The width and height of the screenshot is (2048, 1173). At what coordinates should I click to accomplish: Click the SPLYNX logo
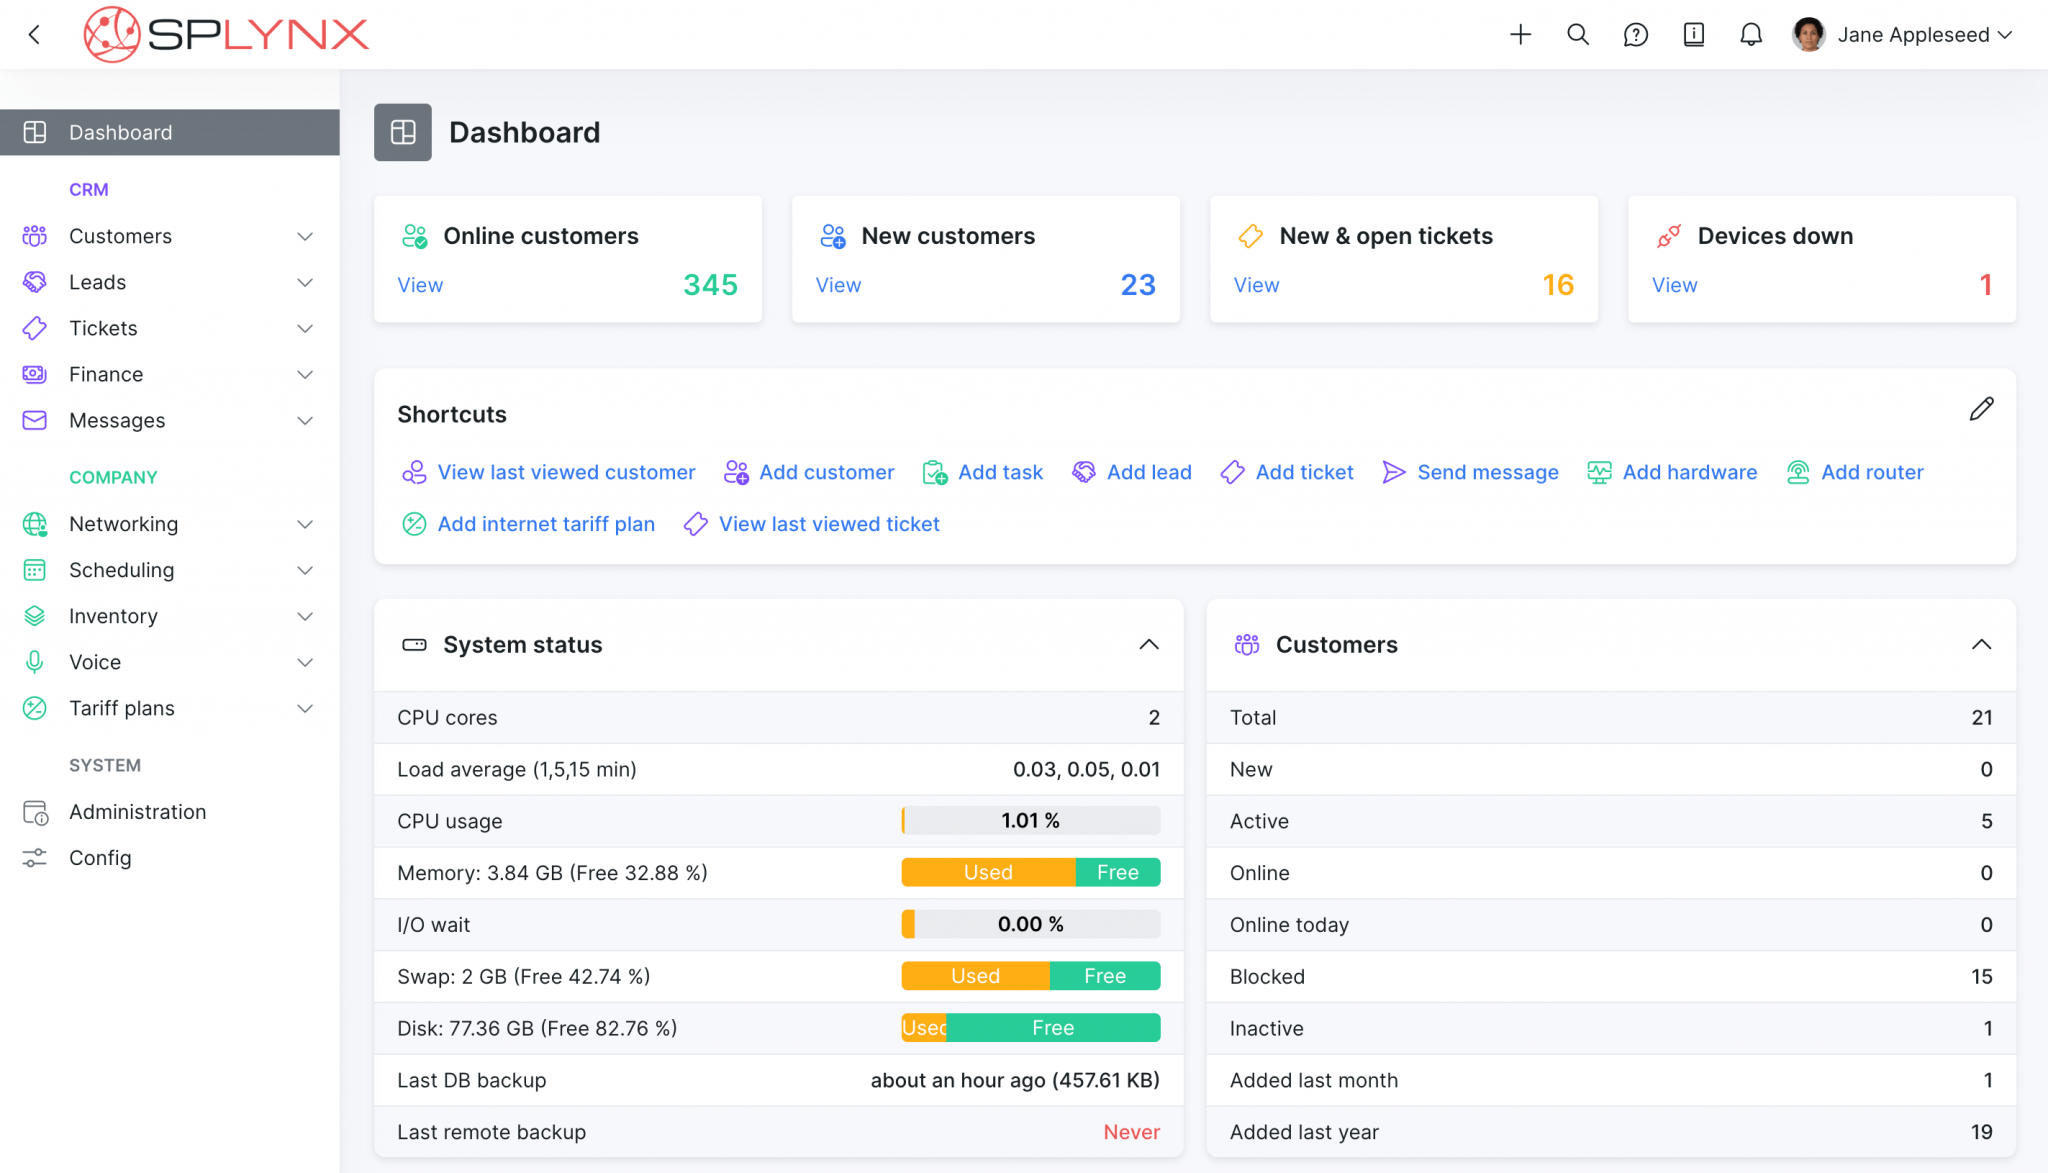point(226,33)
